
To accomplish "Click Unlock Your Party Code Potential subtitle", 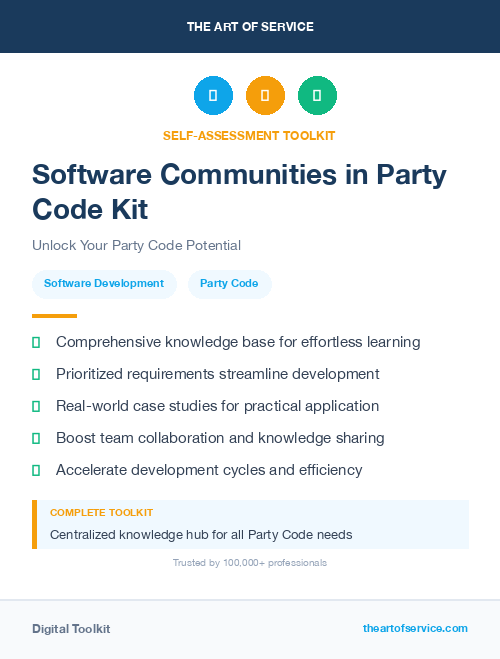I will point(137,245).
